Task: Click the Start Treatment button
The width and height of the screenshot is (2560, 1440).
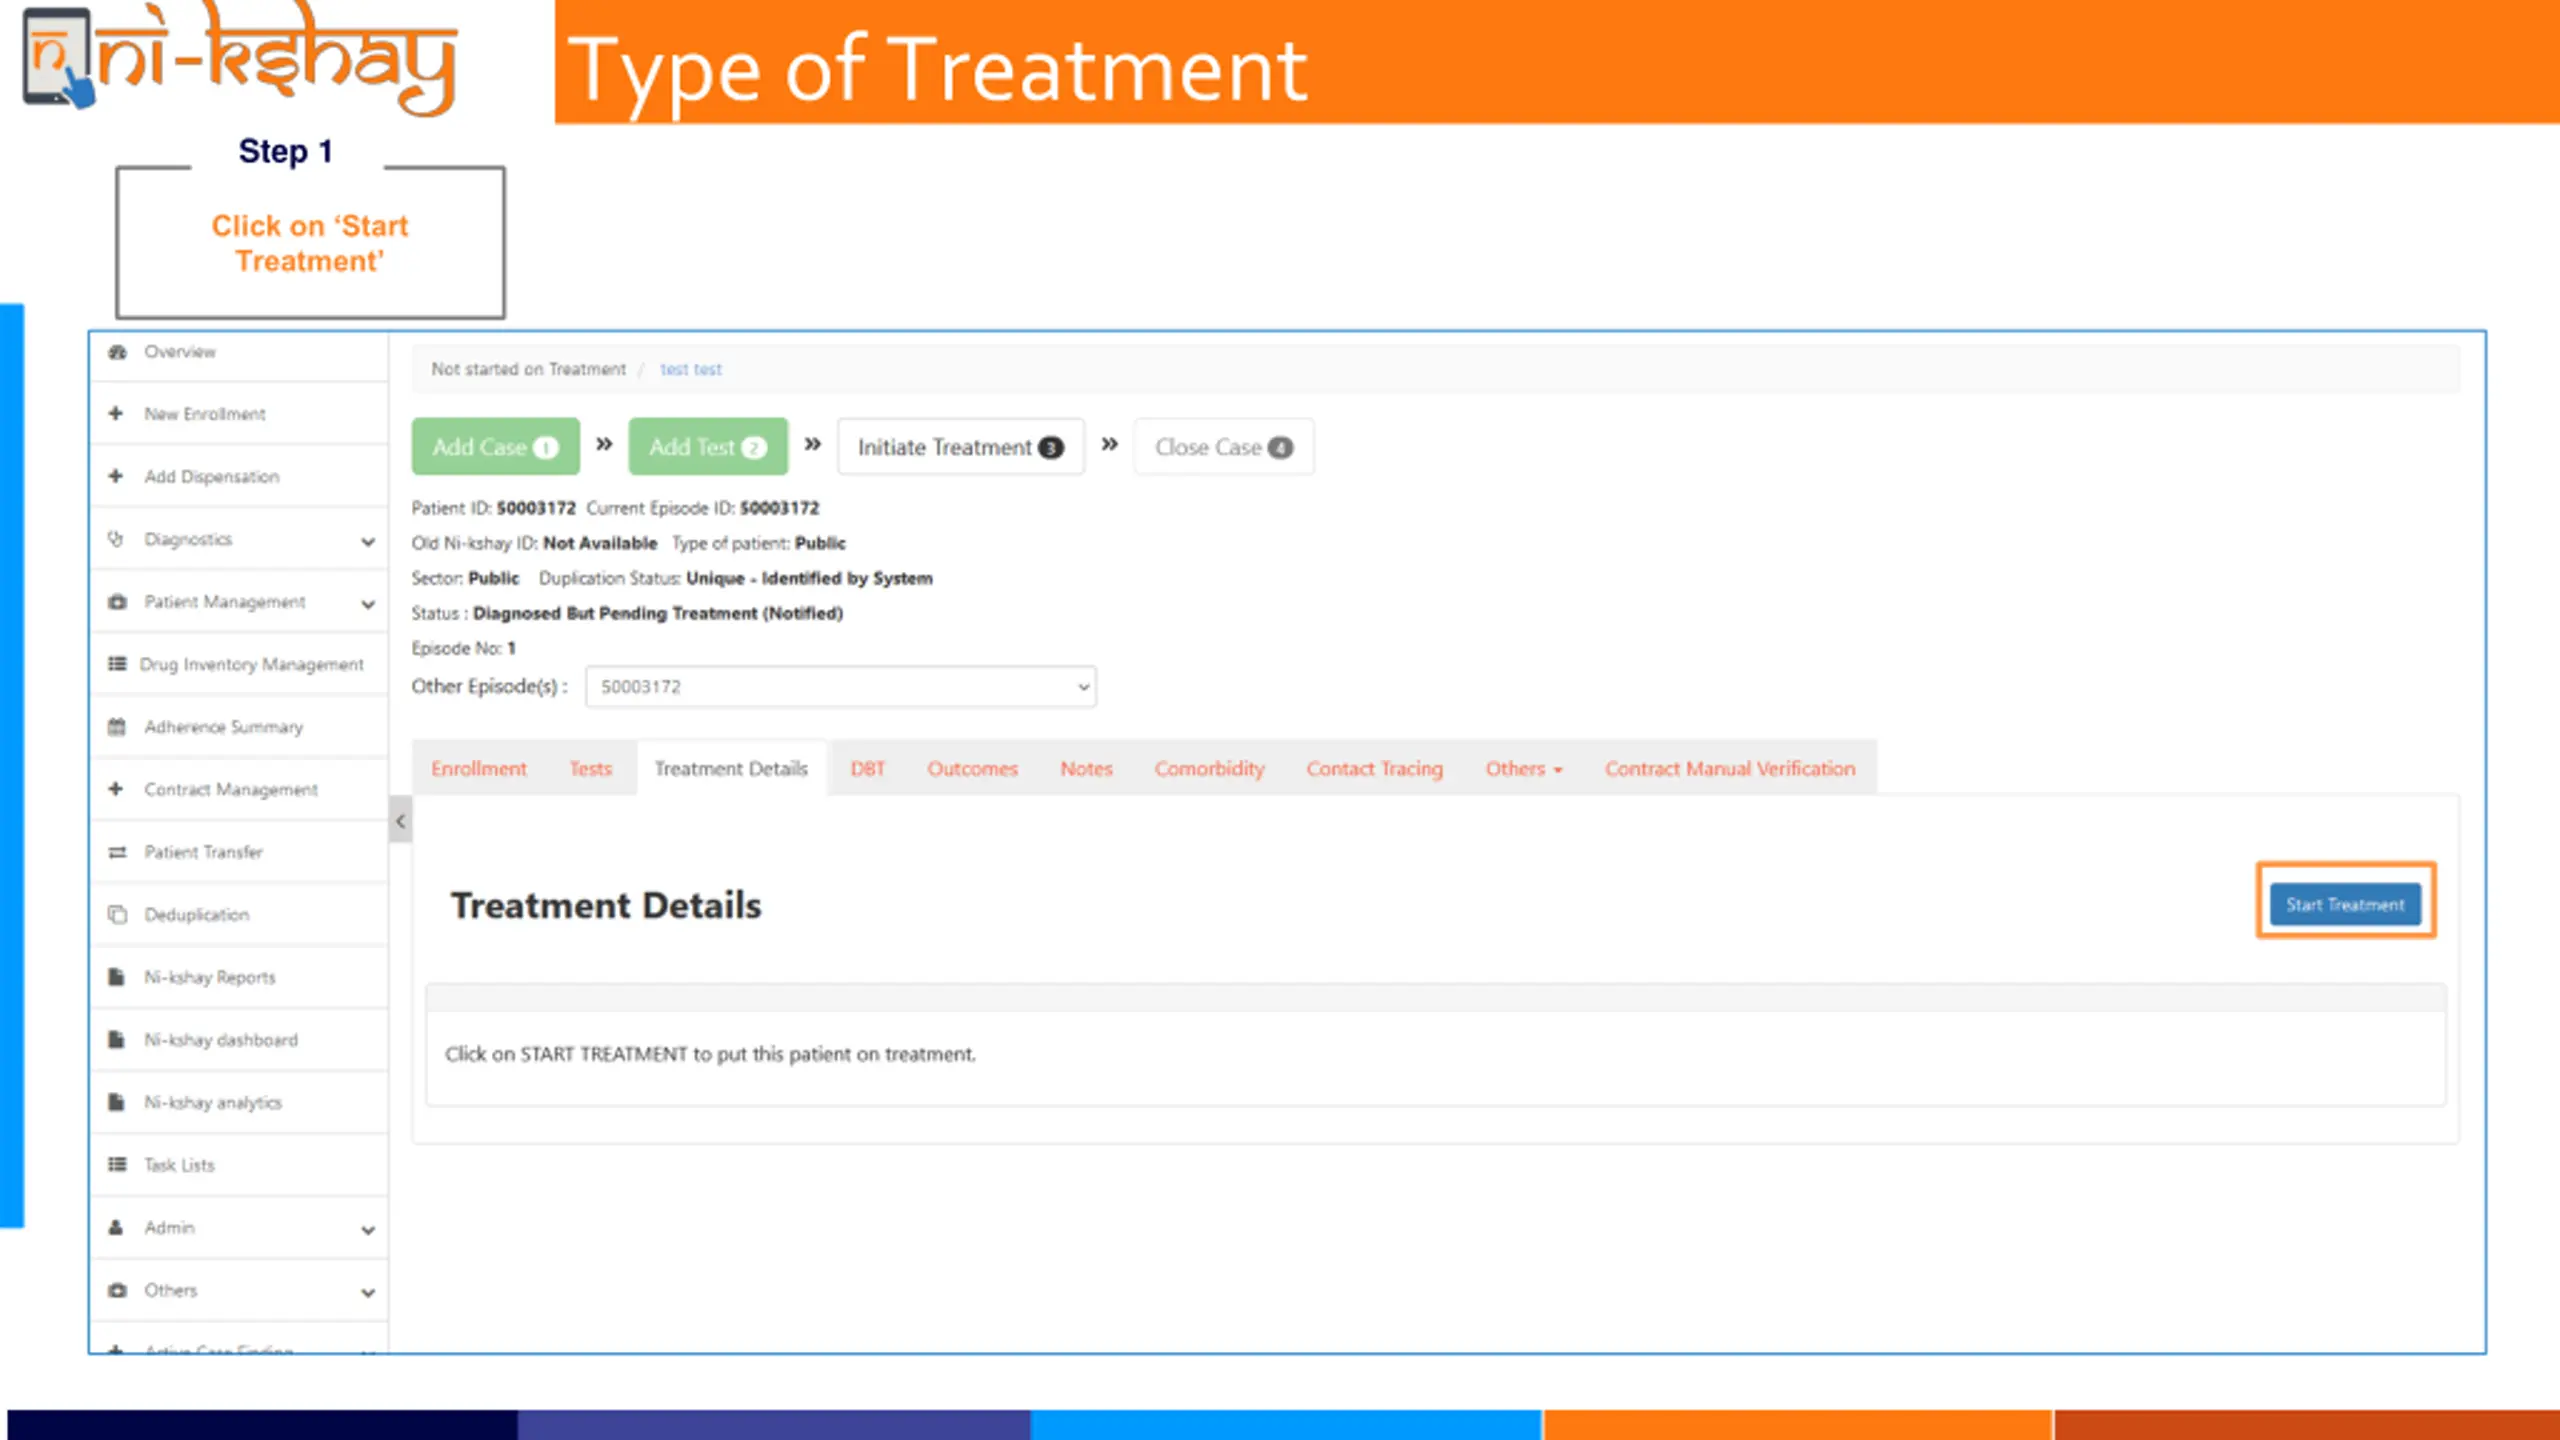Action: pos(2344,904)
